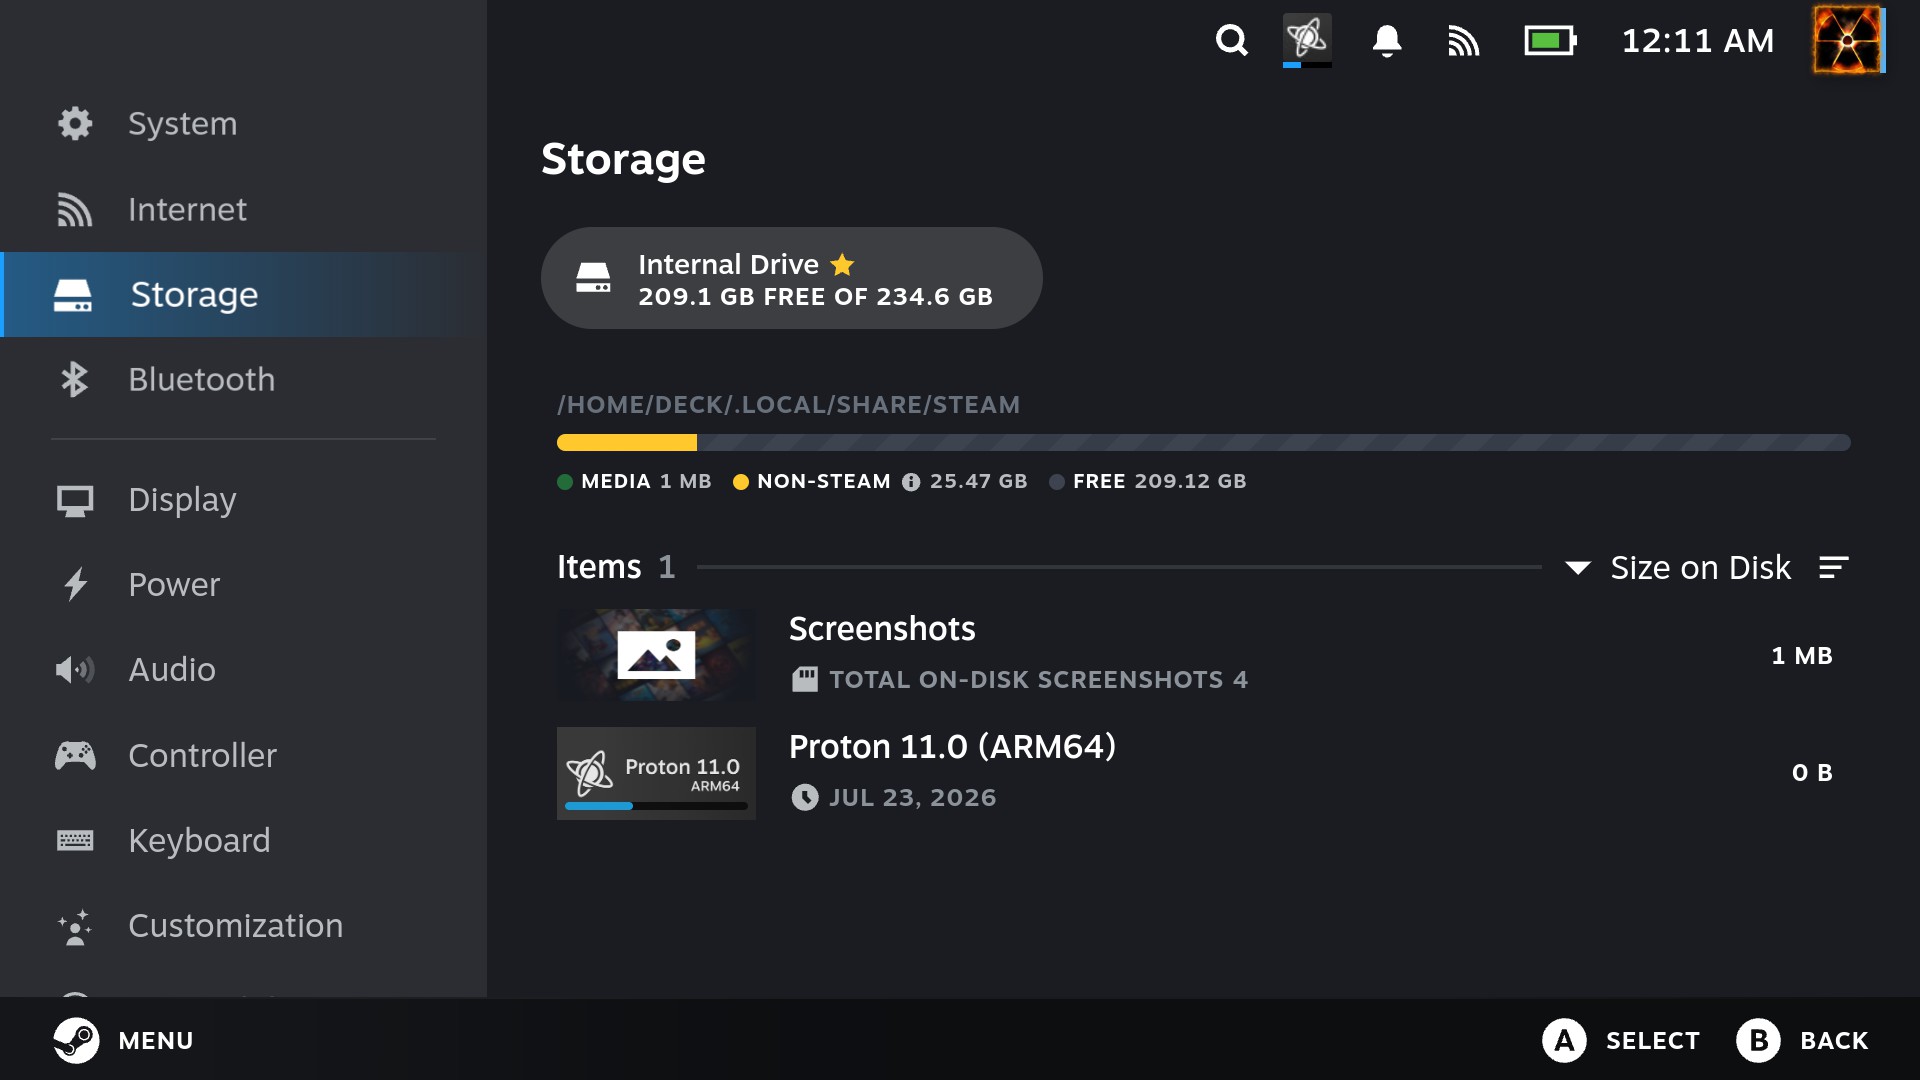
Task: Open the search magnifier icon
Action: (x=1231, y=41)
